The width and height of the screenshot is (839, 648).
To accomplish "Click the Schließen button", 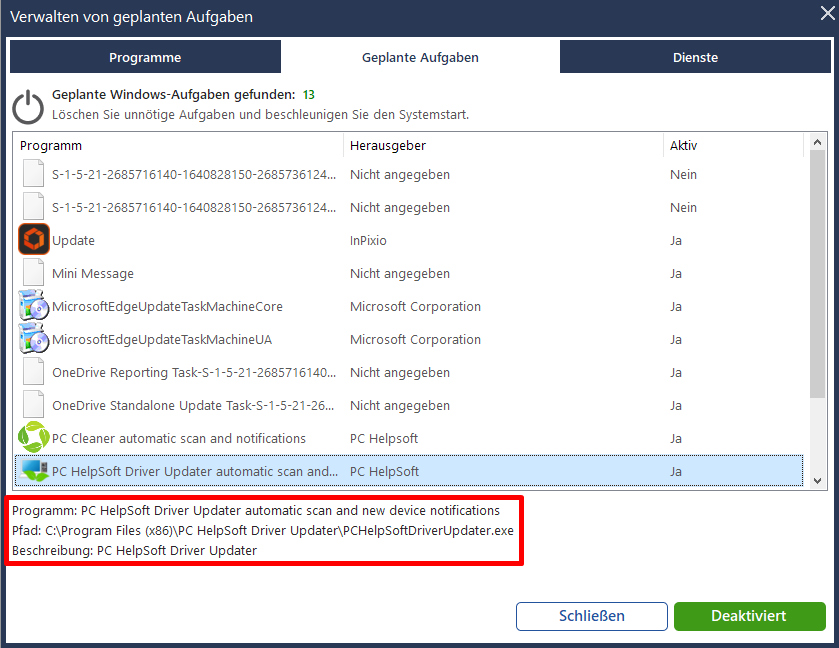I will pos(592,616).
